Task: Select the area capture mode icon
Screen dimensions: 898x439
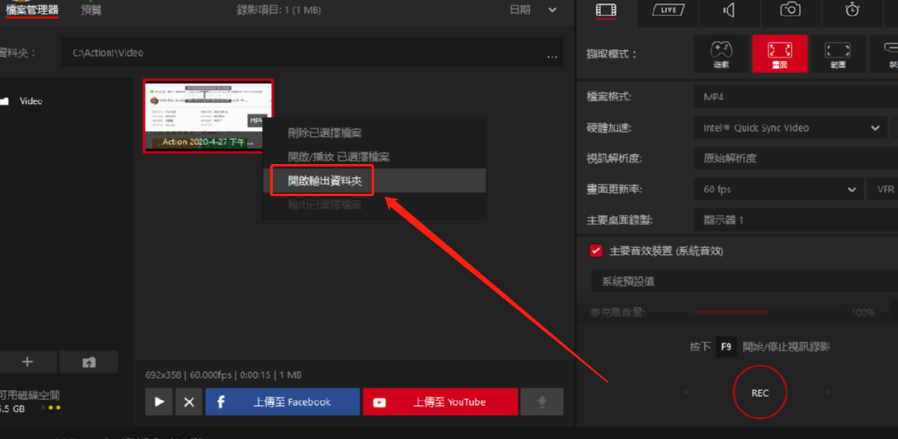Action: 837,54
